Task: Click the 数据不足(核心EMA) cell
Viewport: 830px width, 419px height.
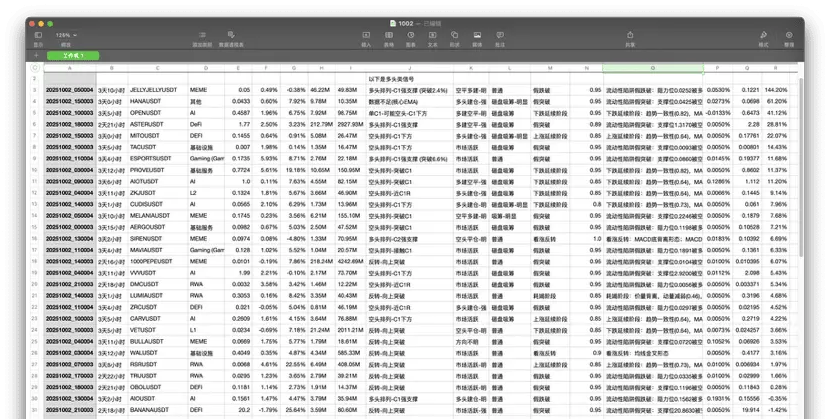Action: [410, 102]
